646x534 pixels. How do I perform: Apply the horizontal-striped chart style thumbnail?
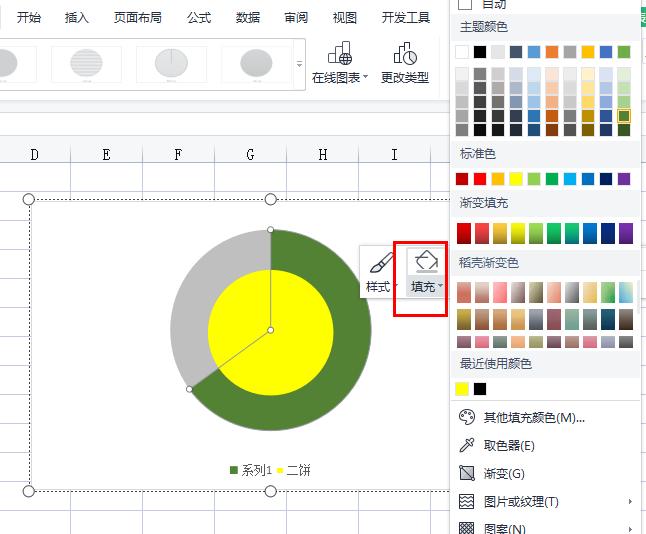[86, 64]
